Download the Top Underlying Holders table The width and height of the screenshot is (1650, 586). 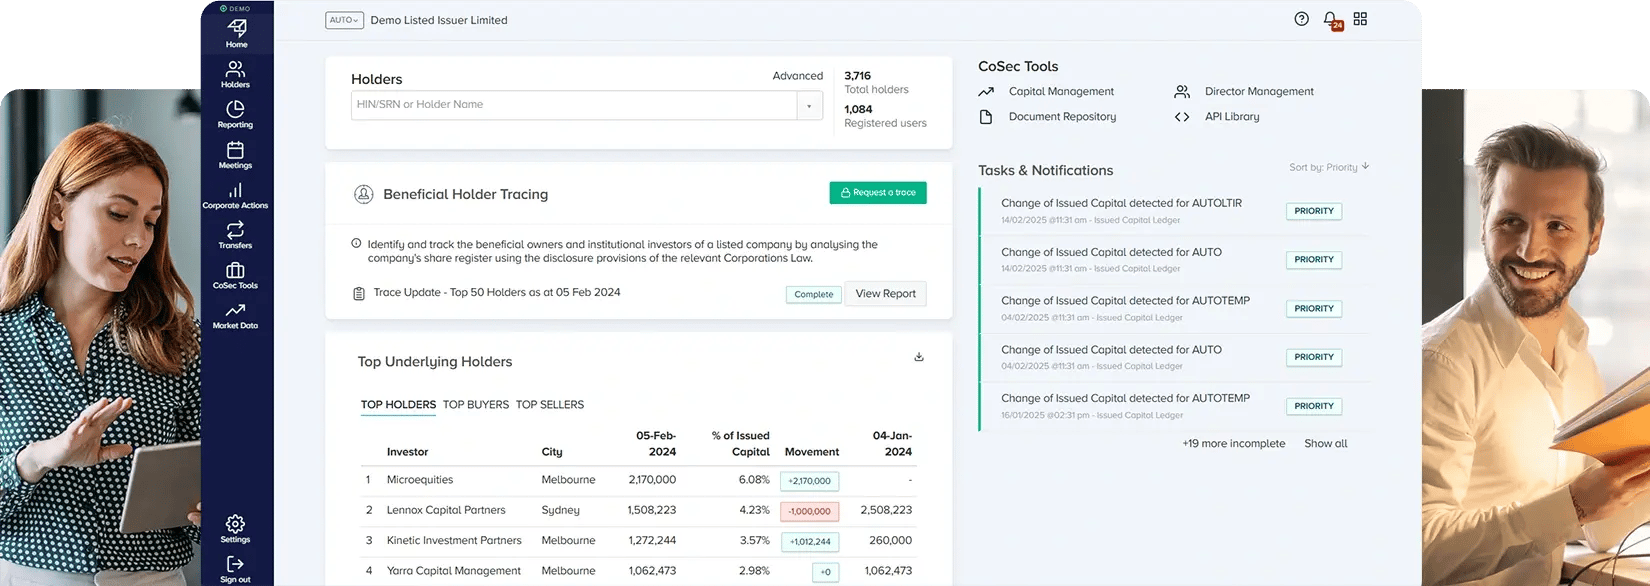[x=919, y=357]
